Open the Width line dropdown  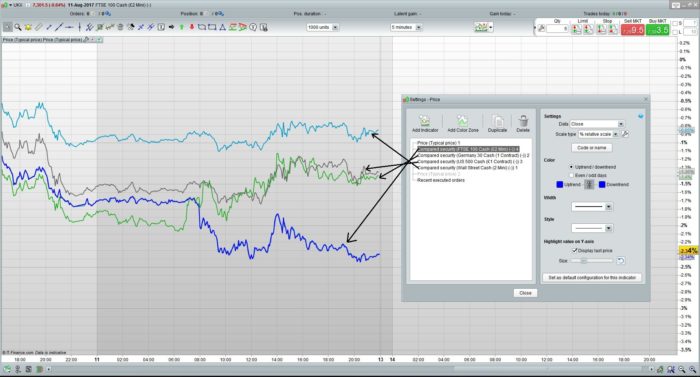coord(592,207)
